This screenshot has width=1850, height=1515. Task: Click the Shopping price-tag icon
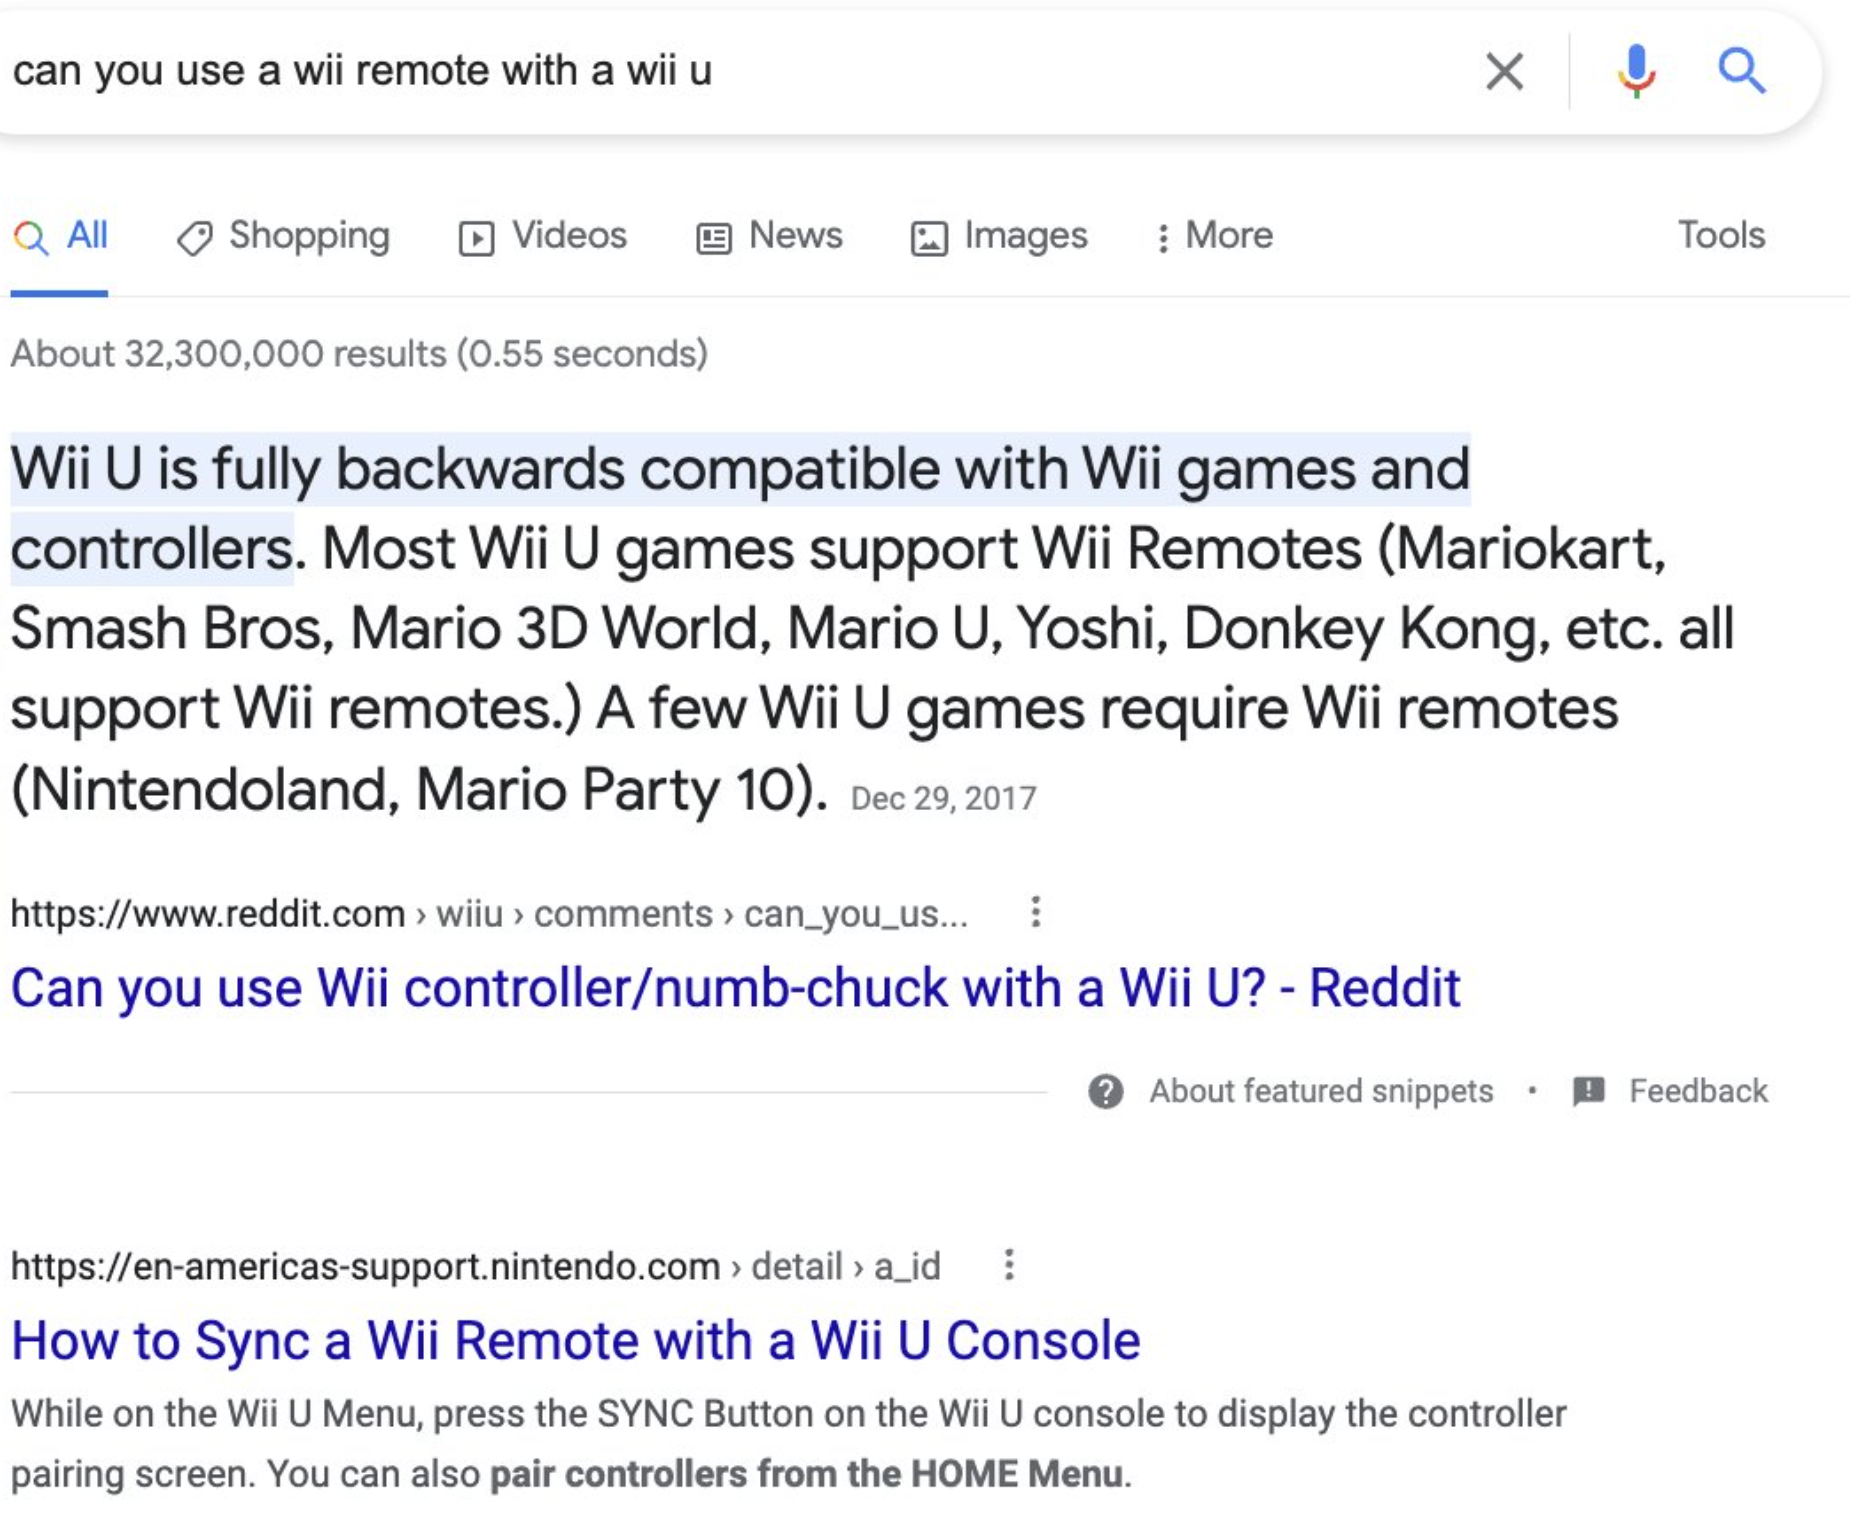(x=196, y=236)
